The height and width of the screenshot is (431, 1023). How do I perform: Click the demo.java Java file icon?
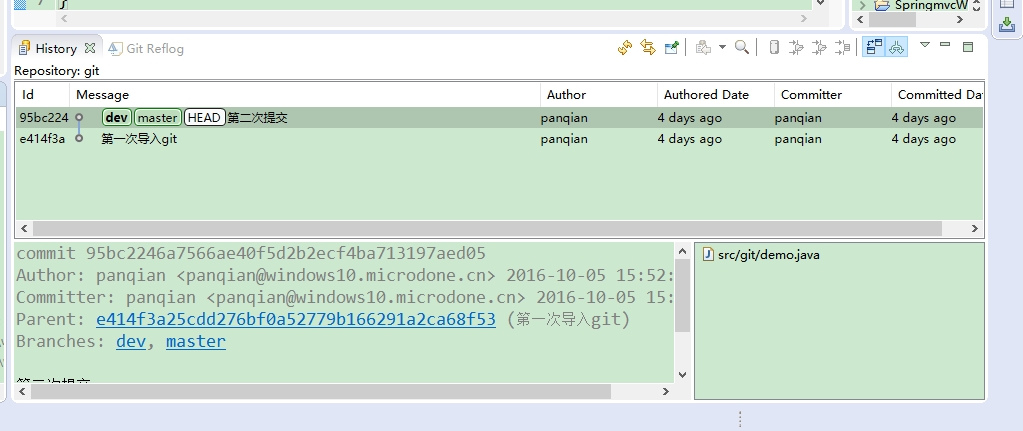coord(708,254)
